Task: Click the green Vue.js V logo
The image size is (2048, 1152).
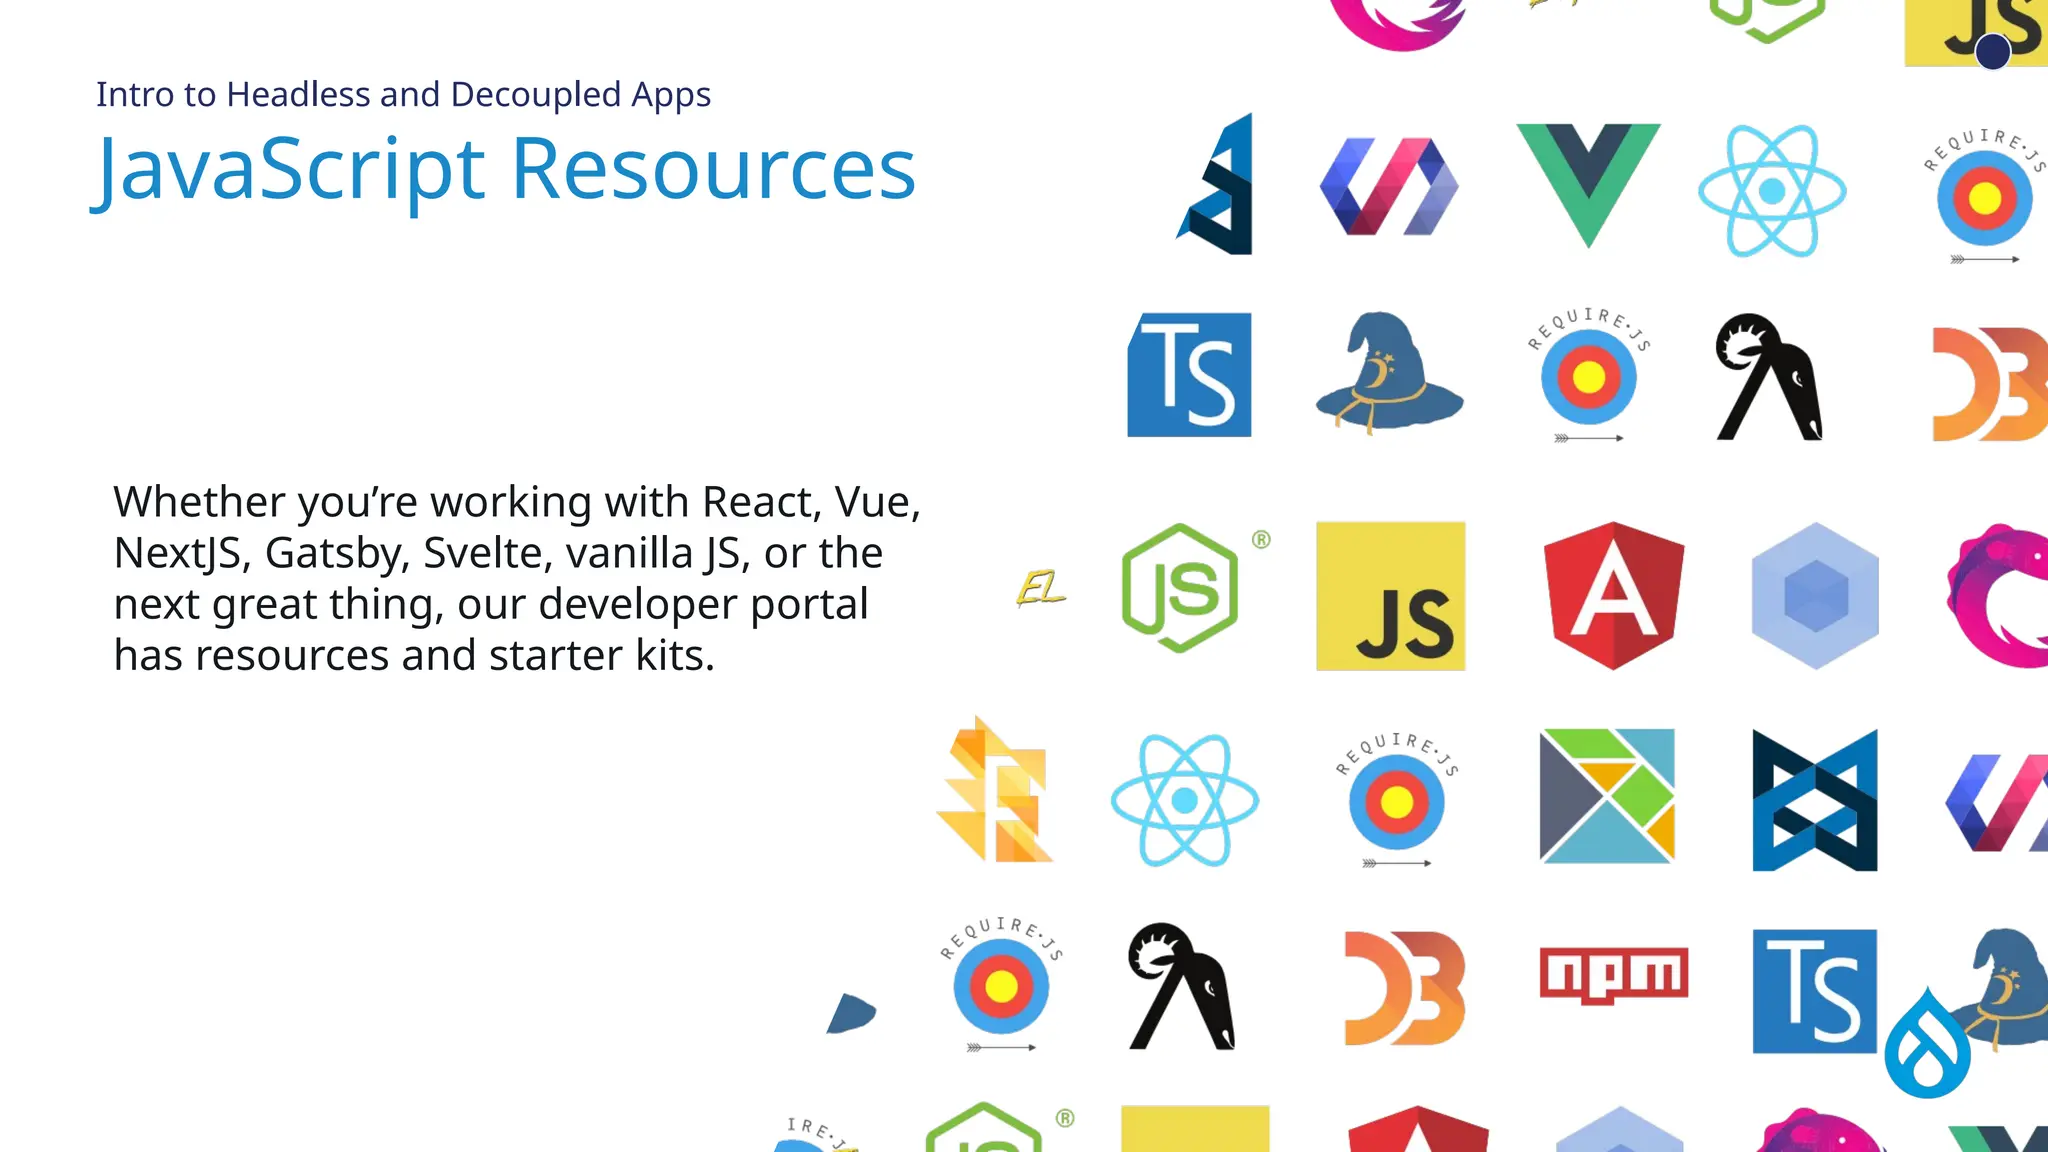Action: point(1588,185)
